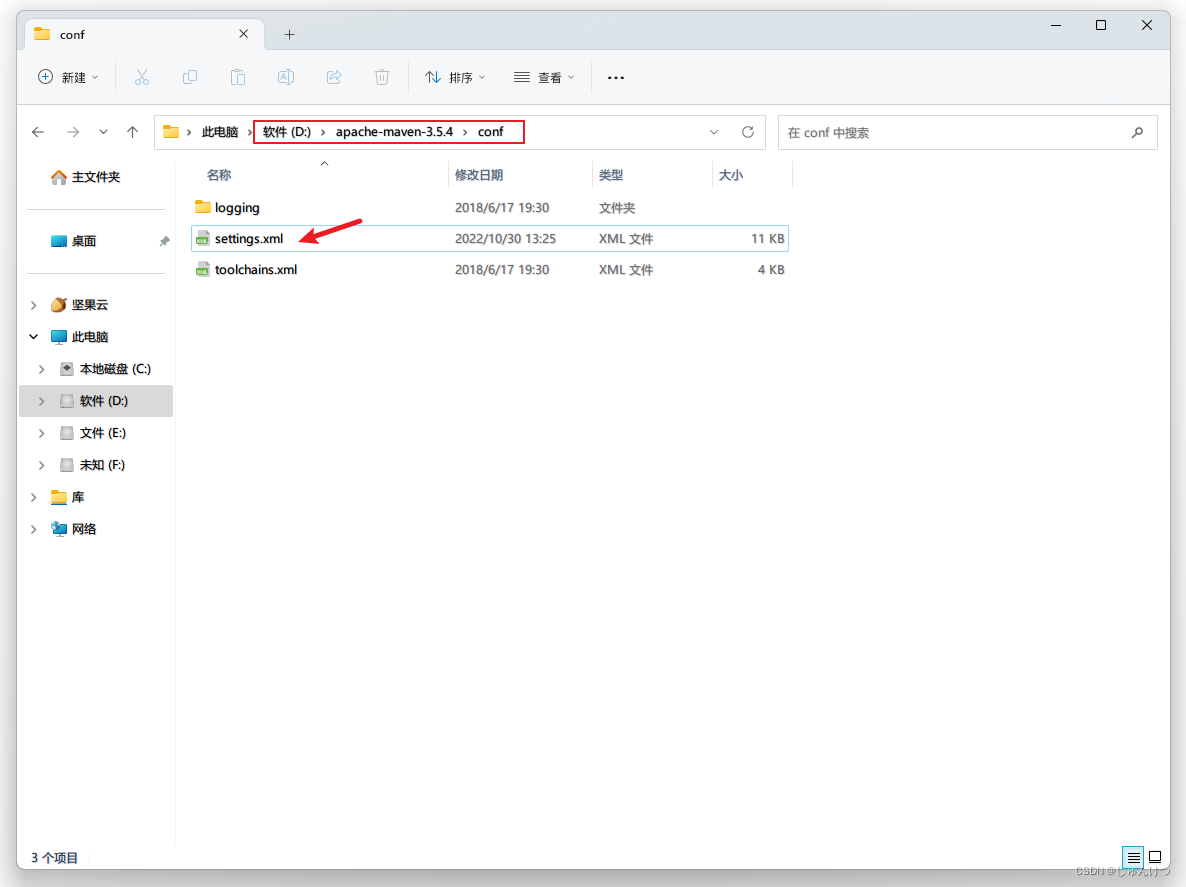Sort by 修改日期 column header
Image resolution: width=1186 pixels, height=887 pixels.
pos(479,175)
